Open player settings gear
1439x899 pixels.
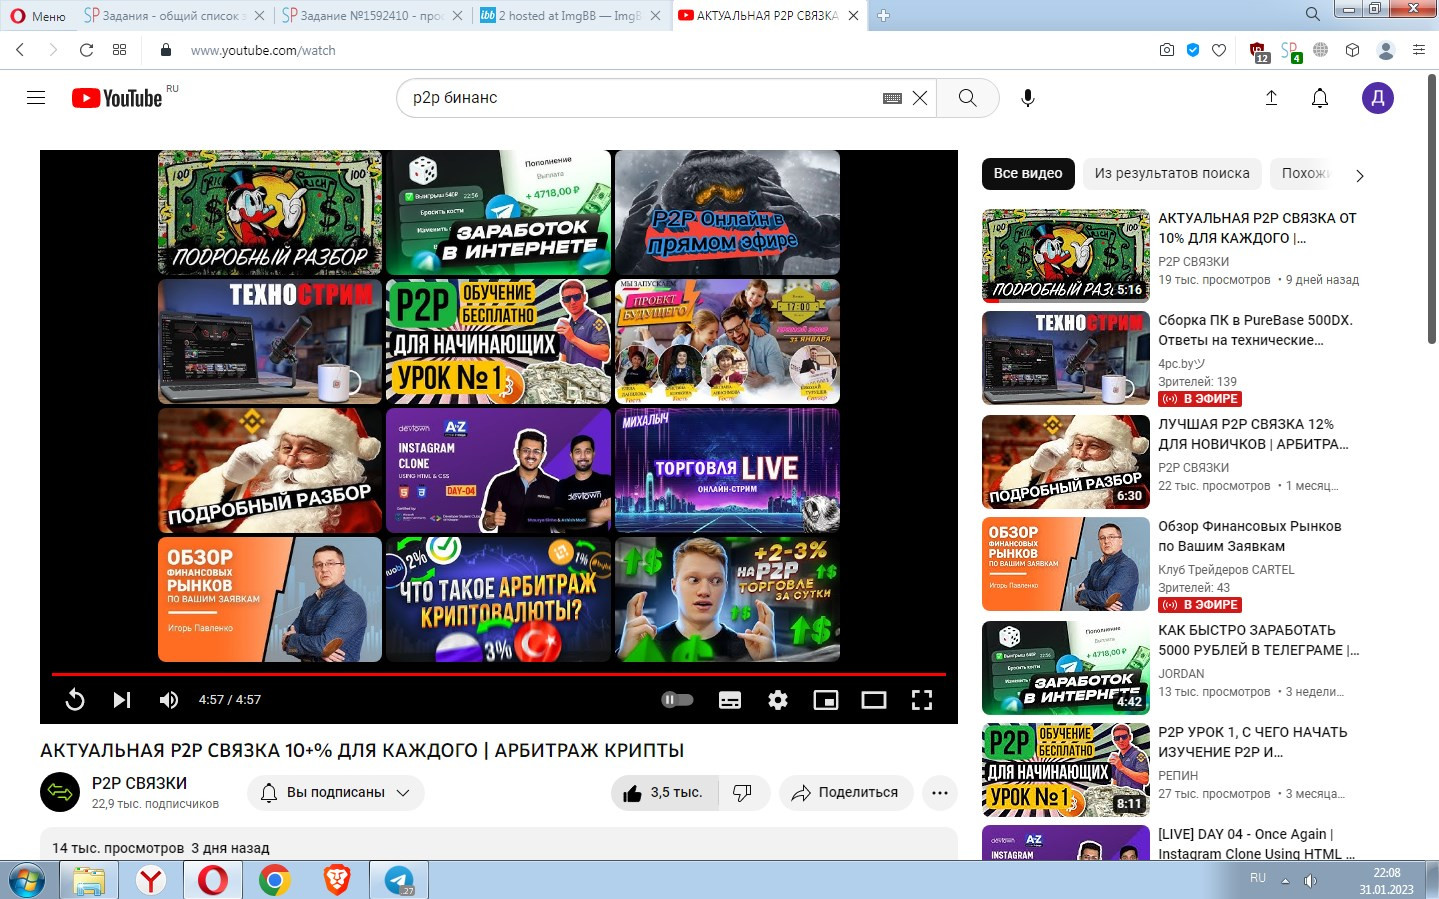point(778,700)
